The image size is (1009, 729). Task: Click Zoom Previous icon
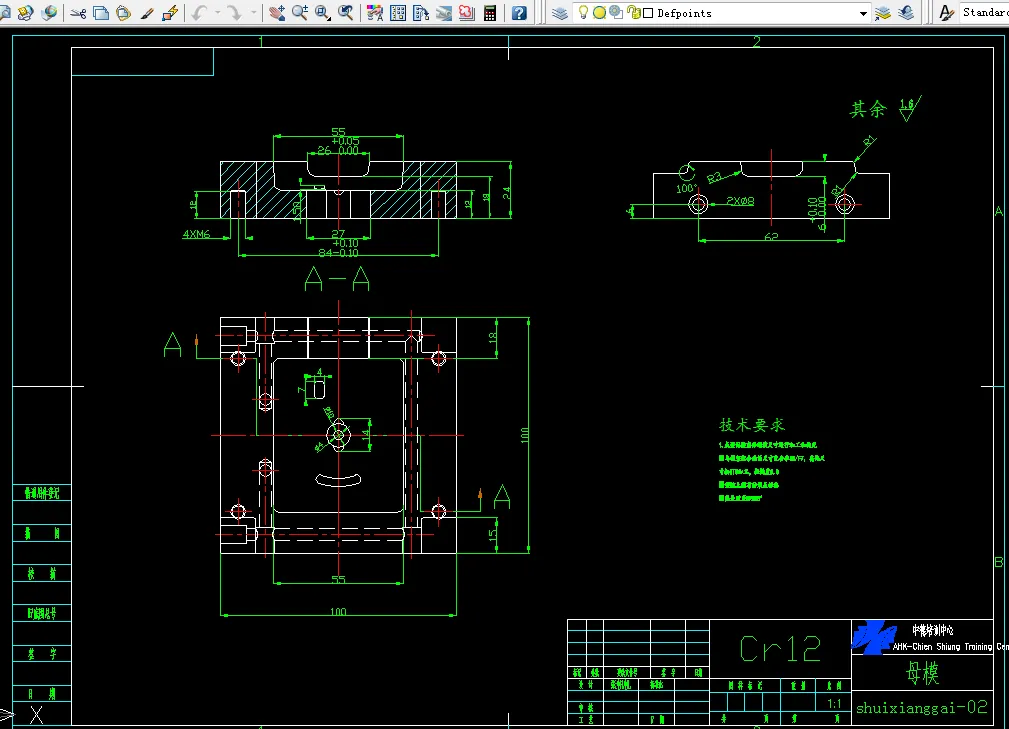click(346, 12)
